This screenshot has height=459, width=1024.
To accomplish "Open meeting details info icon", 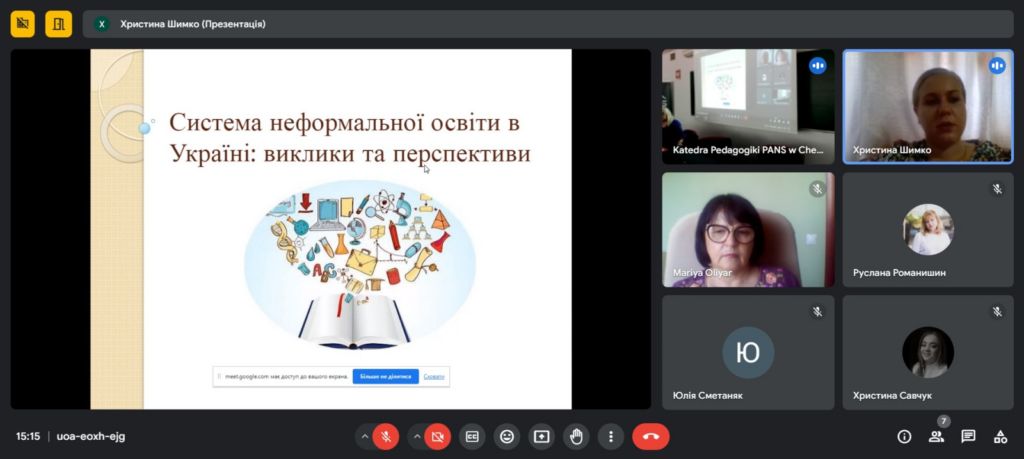I will pos(904,436).
